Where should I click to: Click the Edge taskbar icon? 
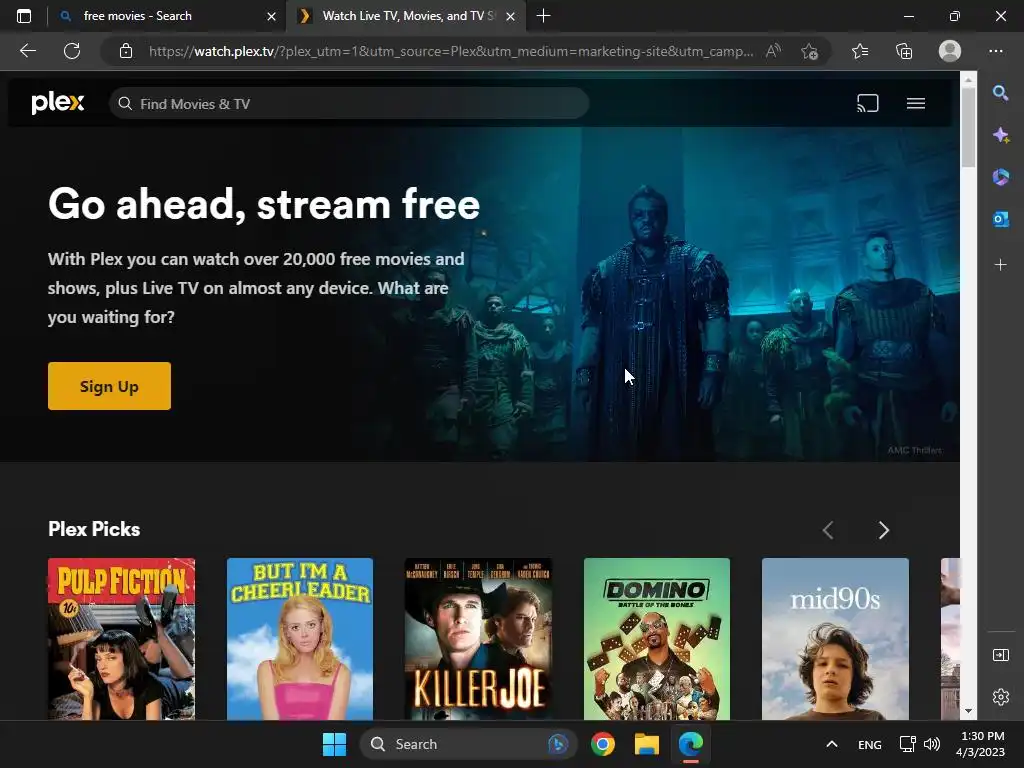click(x=690, y=744)
